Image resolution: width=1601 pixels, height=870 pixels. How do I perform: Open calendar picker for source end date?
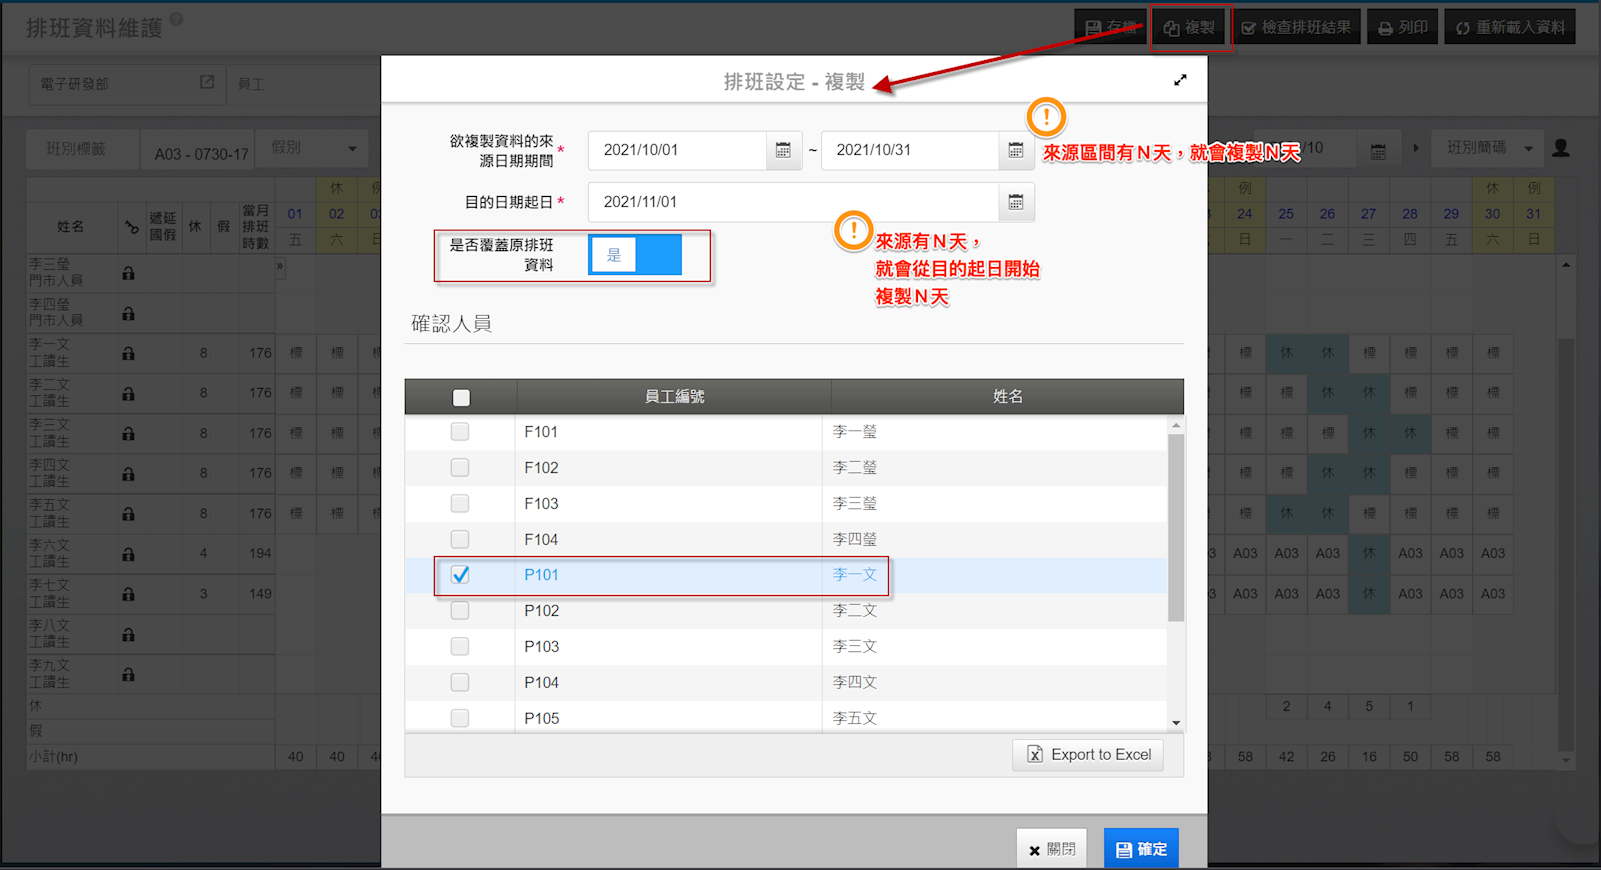point(1015,150)
